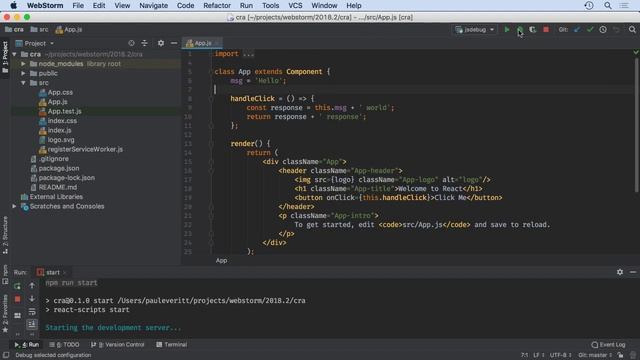Screen dimensions: 640x360
Task: Click the src breadcrumb in navigation bar
Action: point(39,29)
